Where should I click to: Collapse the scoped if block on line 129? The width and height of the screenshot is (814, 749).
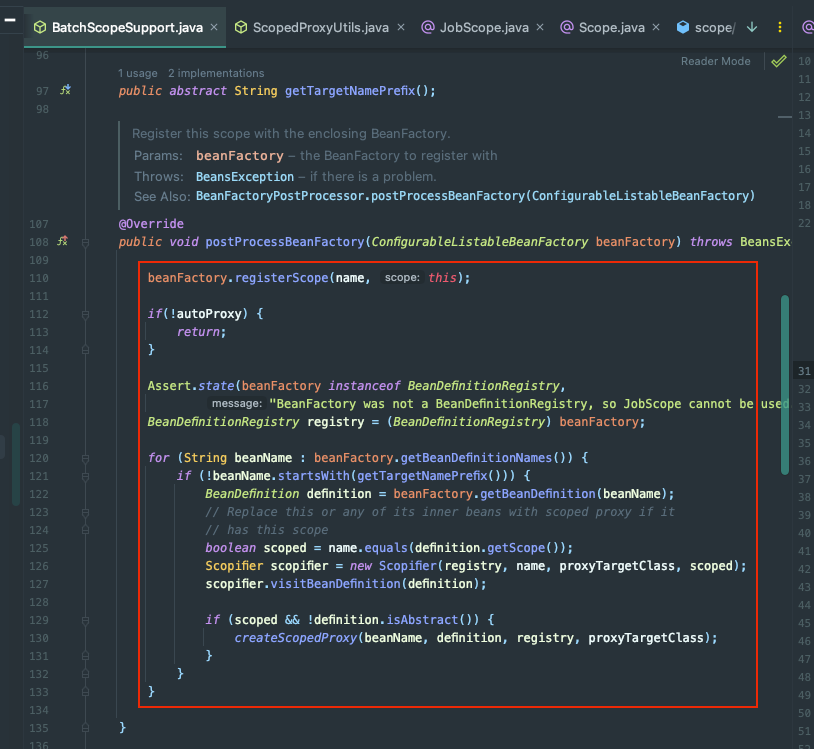(x=86, y=620)
